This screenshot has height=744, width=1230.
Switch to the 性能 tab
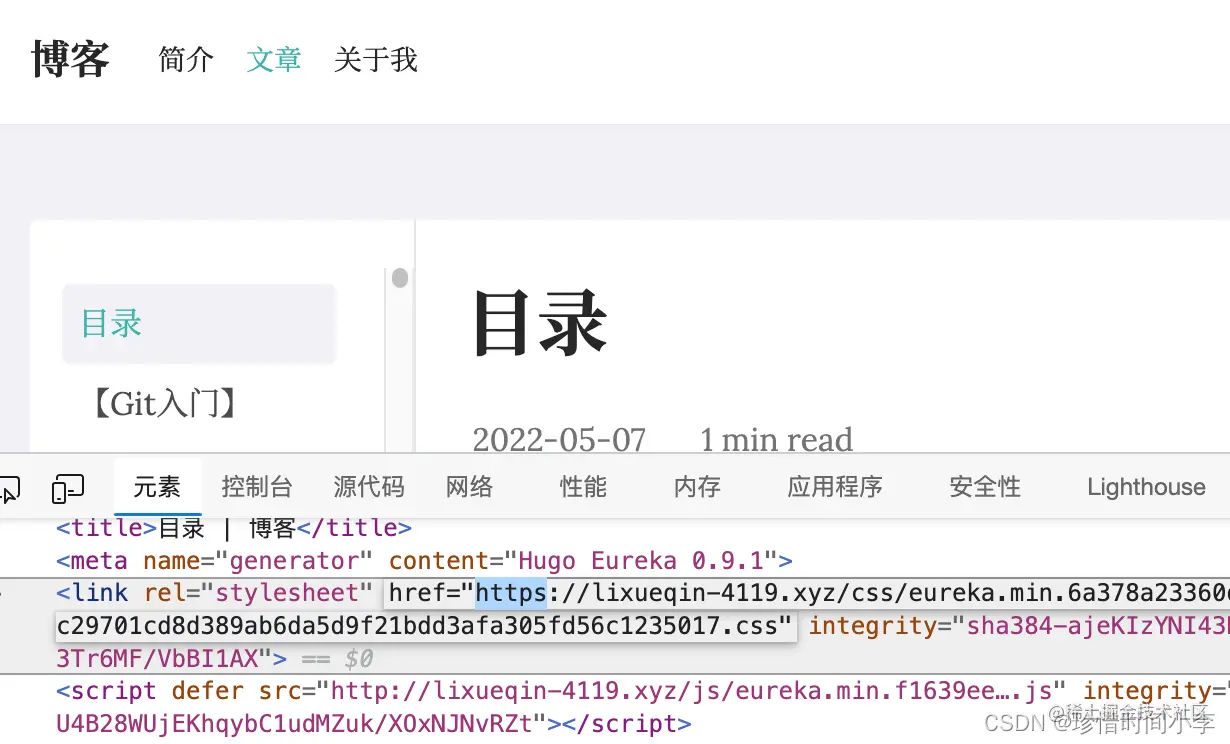click(583, 487)
